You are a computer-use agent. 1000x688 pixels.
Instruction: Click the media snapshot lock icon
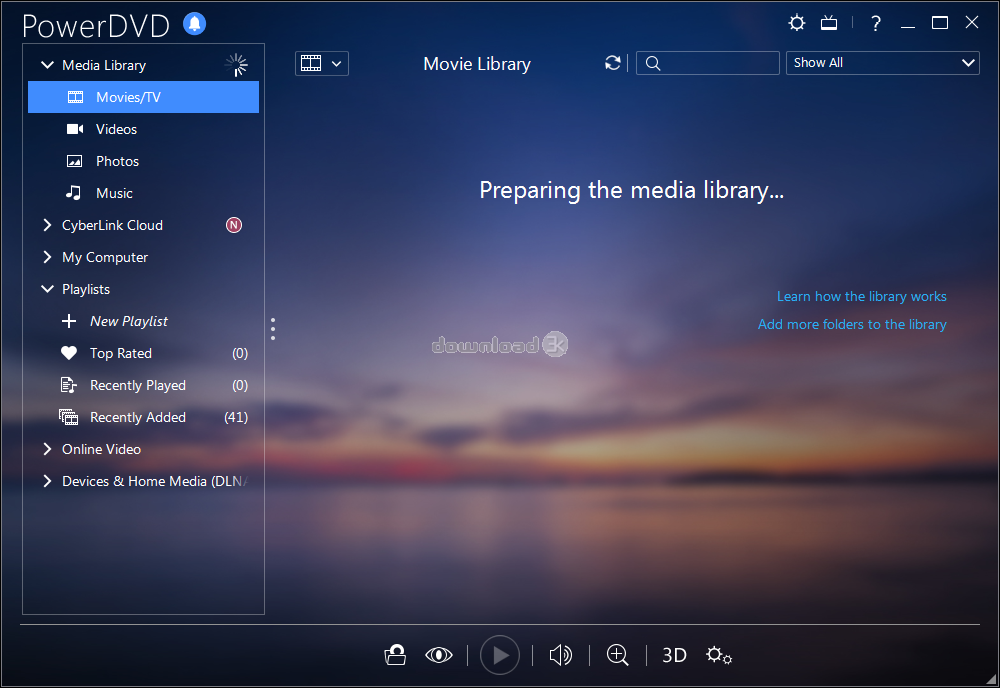click(395, 655)
